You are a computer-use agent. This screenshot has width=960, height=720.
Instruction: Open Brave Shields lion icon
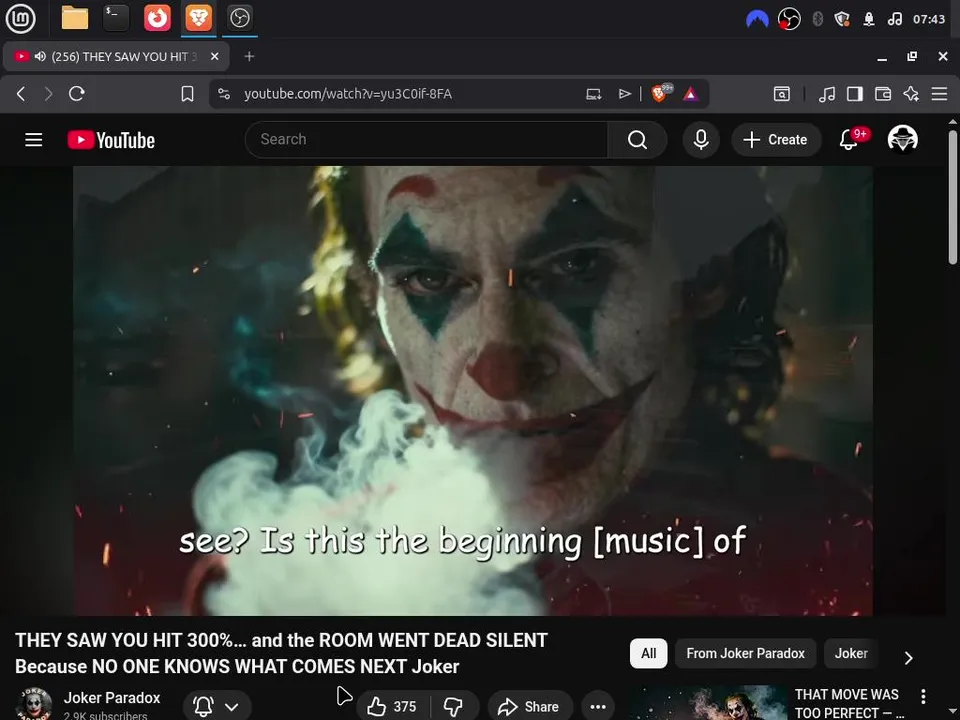click(x=661, y=93)
